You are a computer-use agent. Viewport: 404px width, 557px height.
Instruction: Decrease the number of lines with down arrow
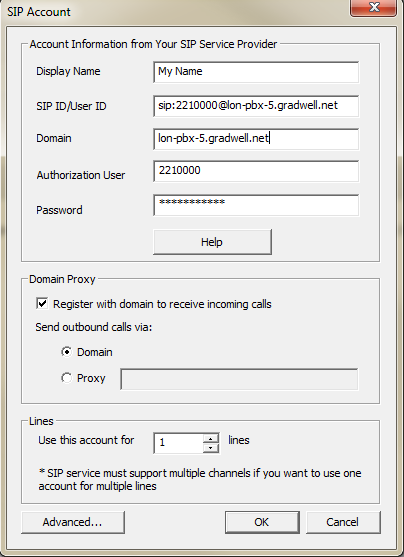(211, 448)
